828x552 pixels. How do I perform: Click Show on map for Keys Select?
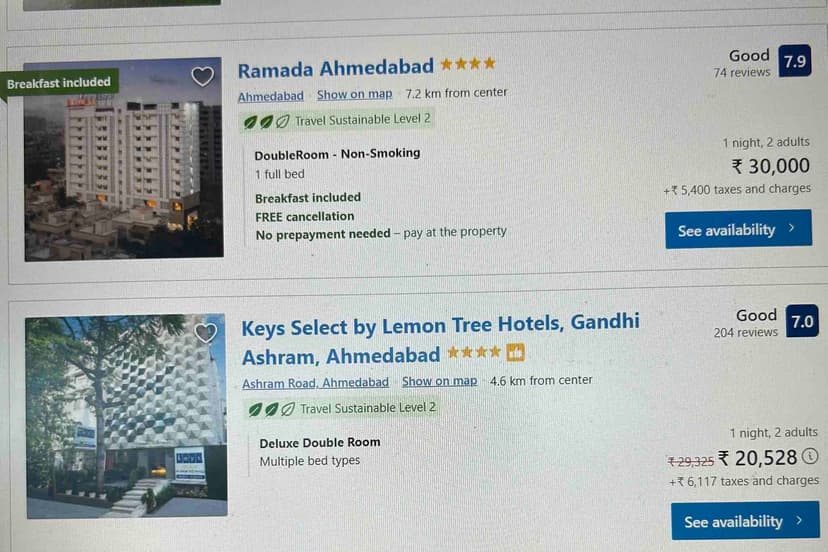tap(440, 381)
